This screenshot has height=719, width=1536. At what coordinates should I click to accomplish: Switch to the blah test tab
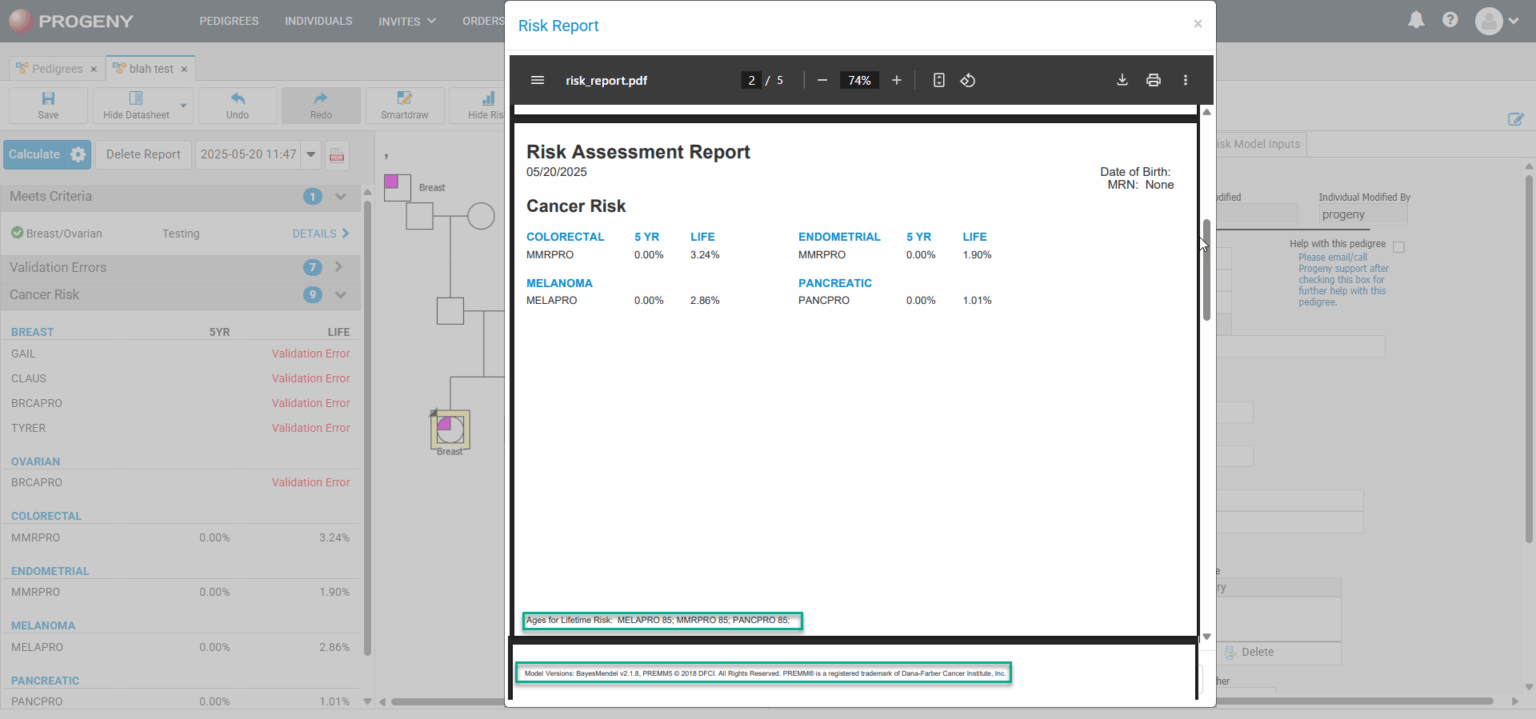[148, 68]
